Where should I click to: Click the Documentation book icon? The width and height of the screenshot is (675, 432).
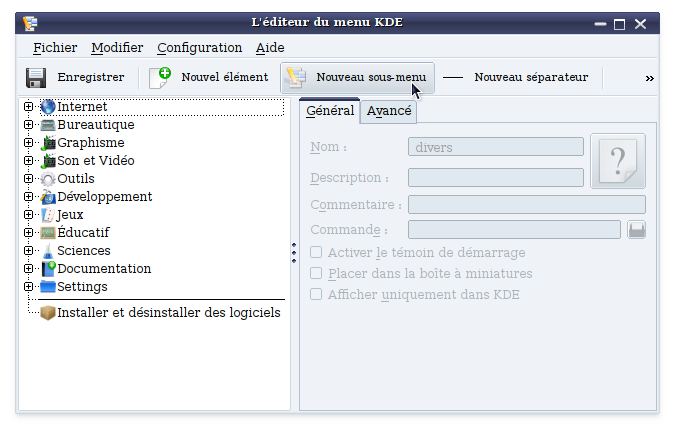[x=48, y=269]
